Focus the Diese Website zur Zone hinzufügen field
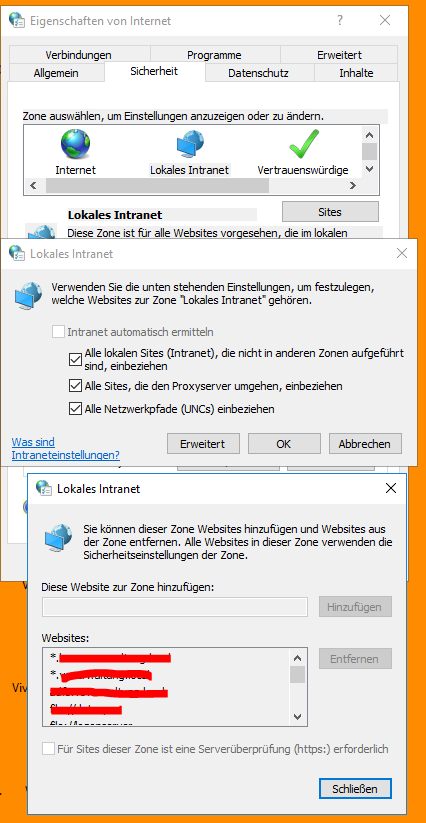 click(x=175, y=607)
